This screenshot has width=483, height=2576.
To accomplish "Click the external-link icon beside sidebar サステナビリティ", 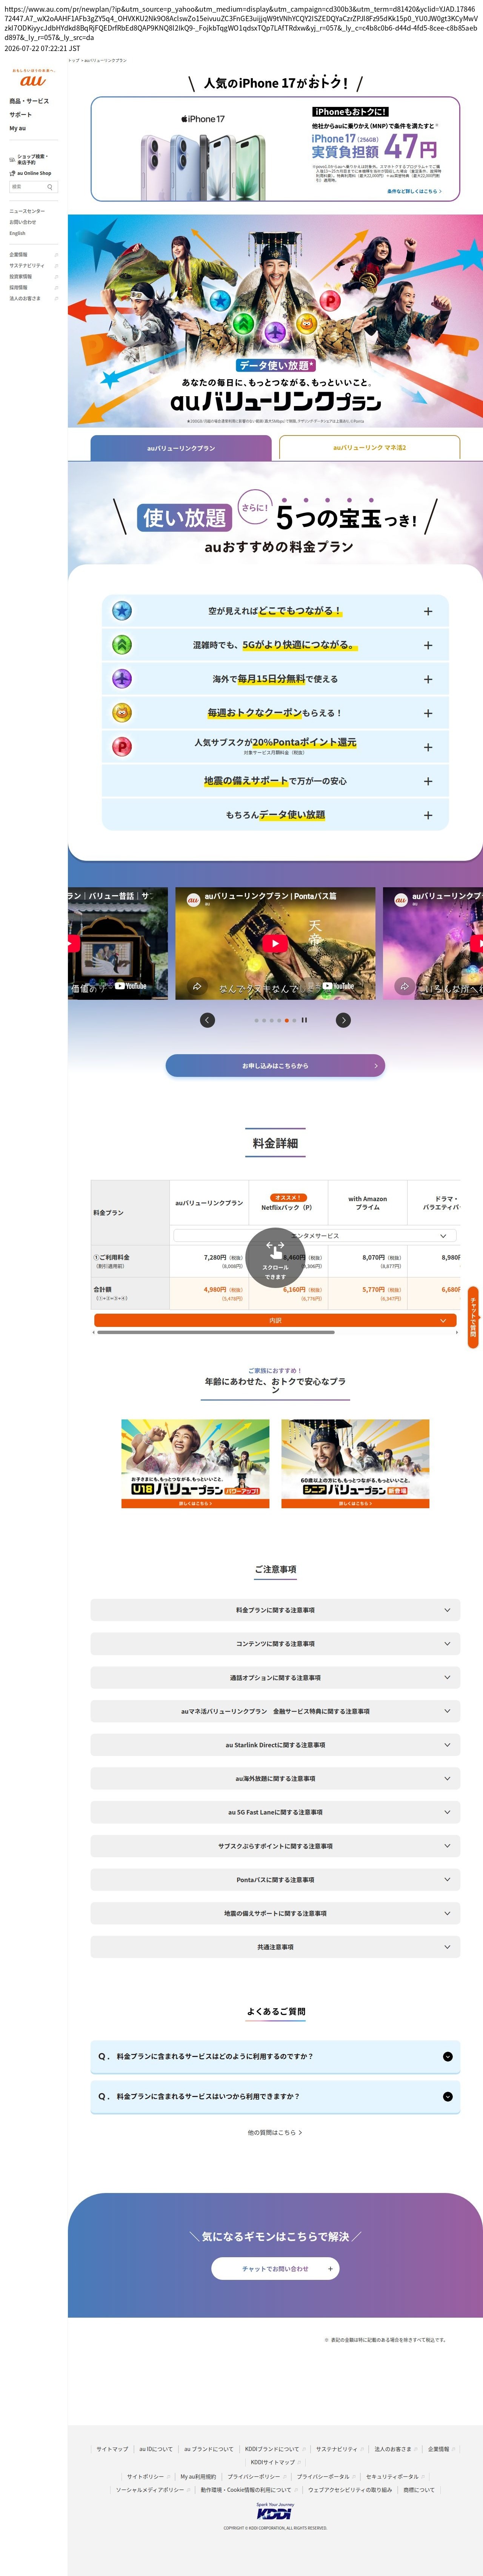I will click(56, 266).
